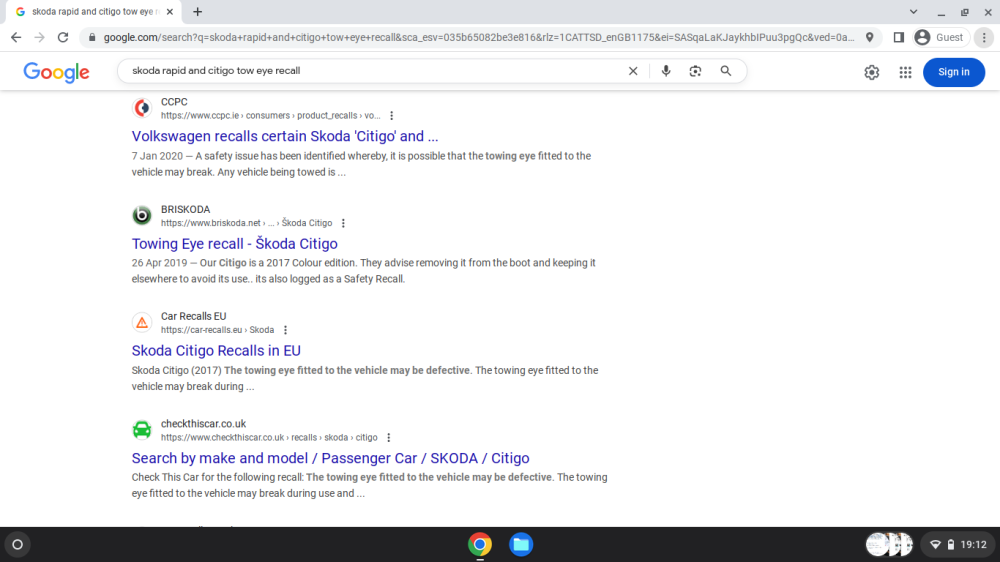The image size is (1000, 562).
Task: Open Search by make and model link
Action: 330,458
